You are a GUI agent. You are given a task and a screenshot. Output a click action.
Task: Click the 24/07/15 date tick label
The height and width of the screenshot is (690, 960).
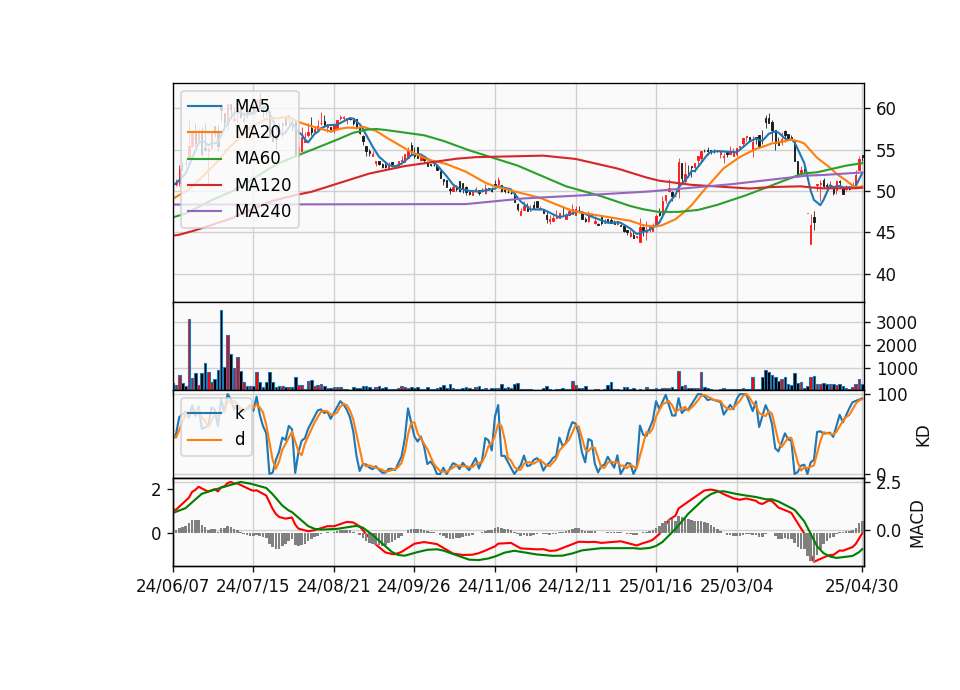pos(253,586)
